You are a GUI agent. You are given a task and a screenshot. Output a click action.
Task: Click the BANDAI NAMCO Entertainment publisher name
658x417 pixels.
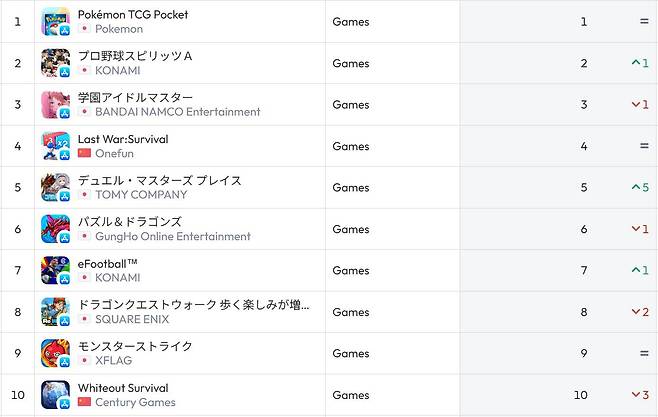[x=177, y=112]
